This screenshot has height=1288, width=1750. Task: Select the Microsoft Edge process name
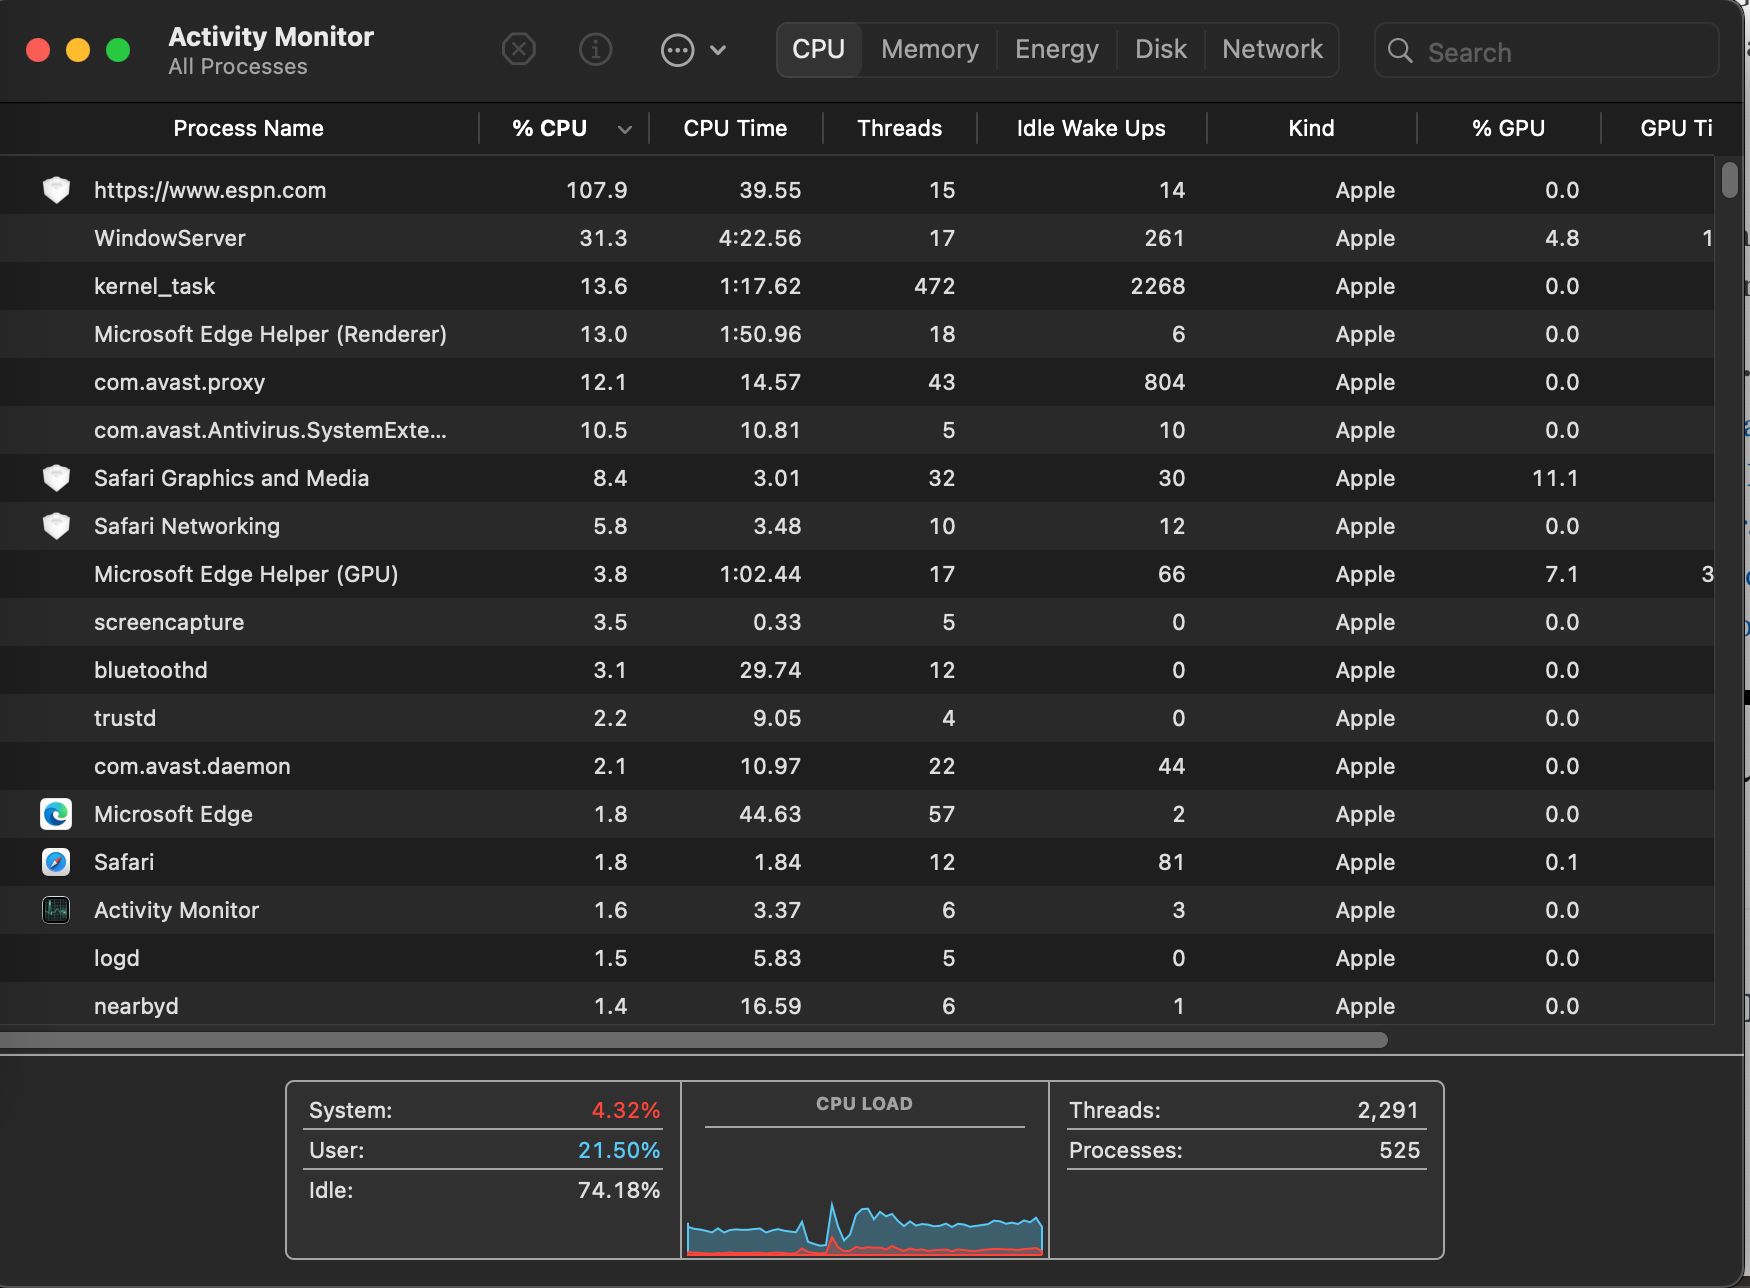[x=173, y=814]
